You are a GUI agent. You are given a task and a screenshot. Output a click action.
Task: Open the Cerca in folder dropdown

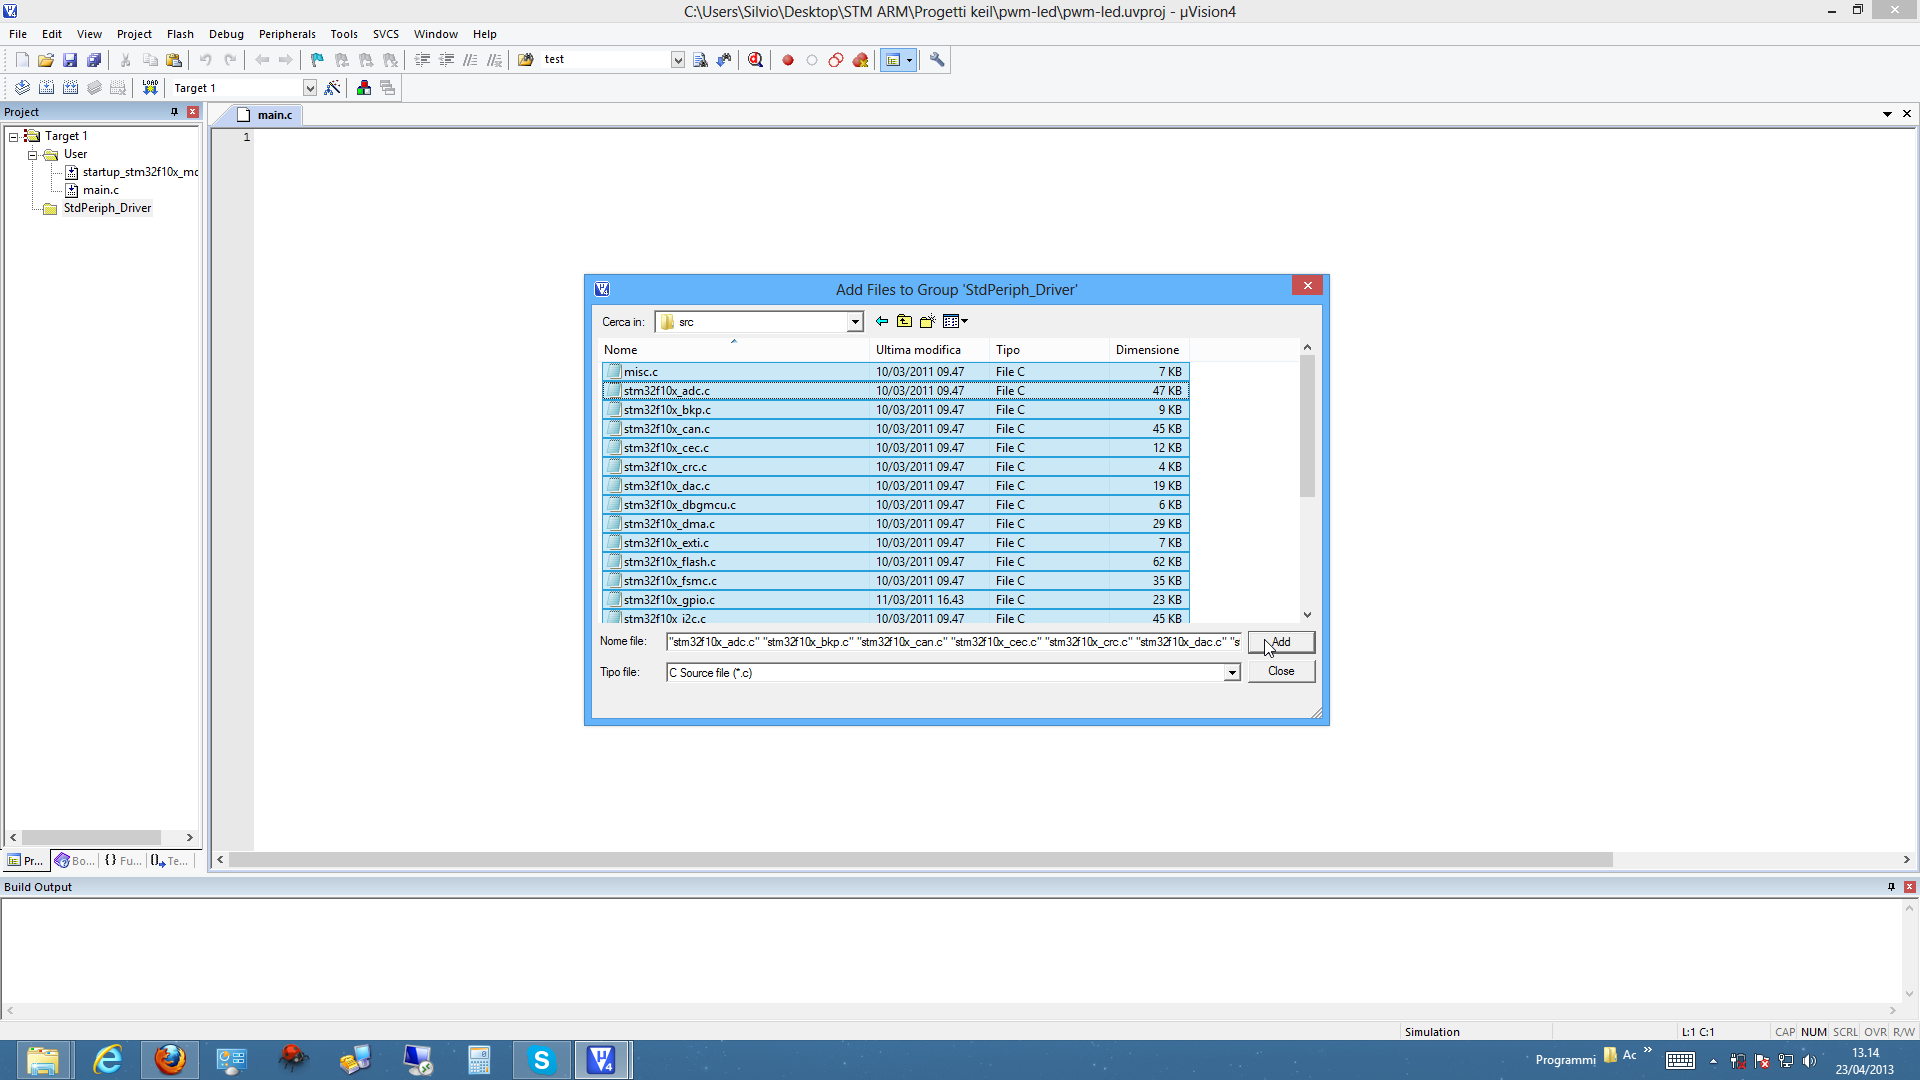click(x=855, y=322)
